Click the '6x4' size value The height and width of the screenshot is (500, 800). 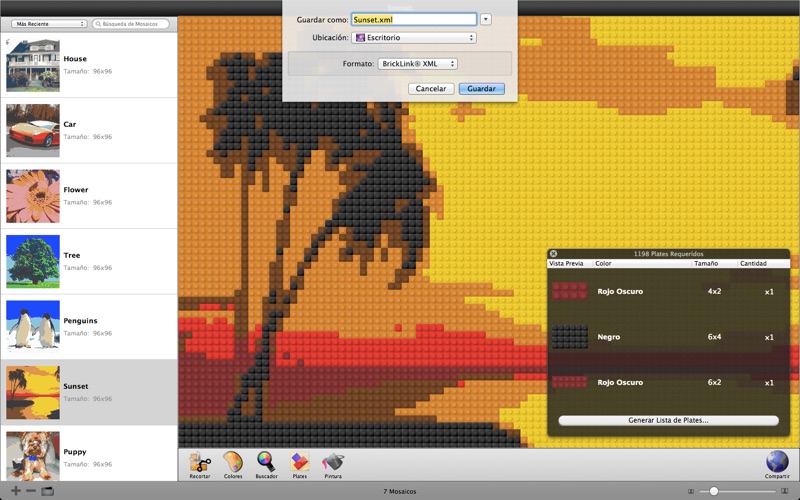point(714,337)
